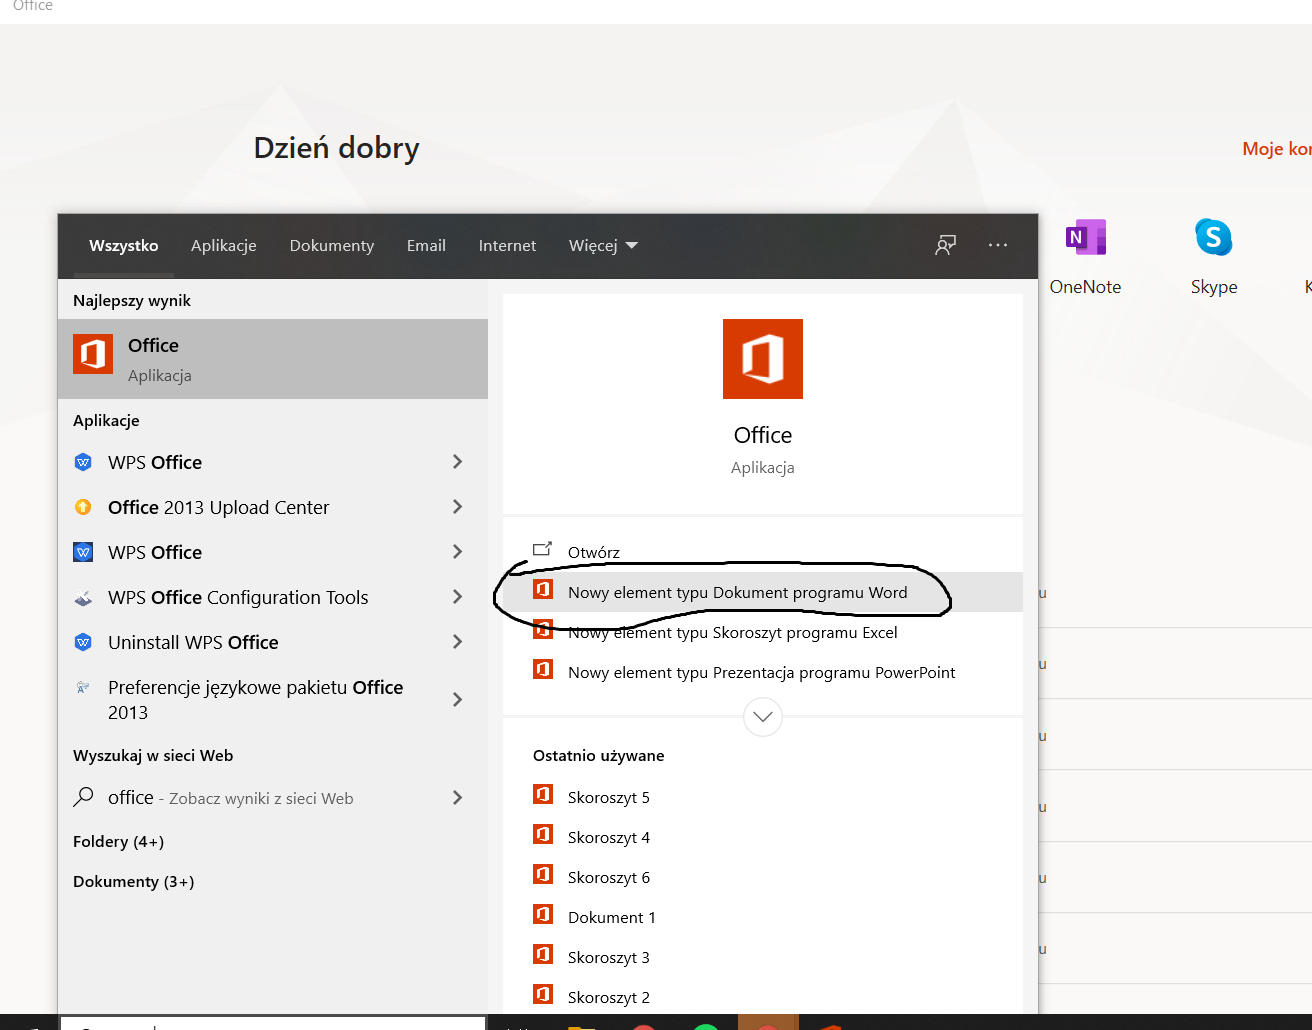Click the Otwórz open icon
Viewport: 1312px width, 1030px height.
pyautogui.click(x=543, y=549)
